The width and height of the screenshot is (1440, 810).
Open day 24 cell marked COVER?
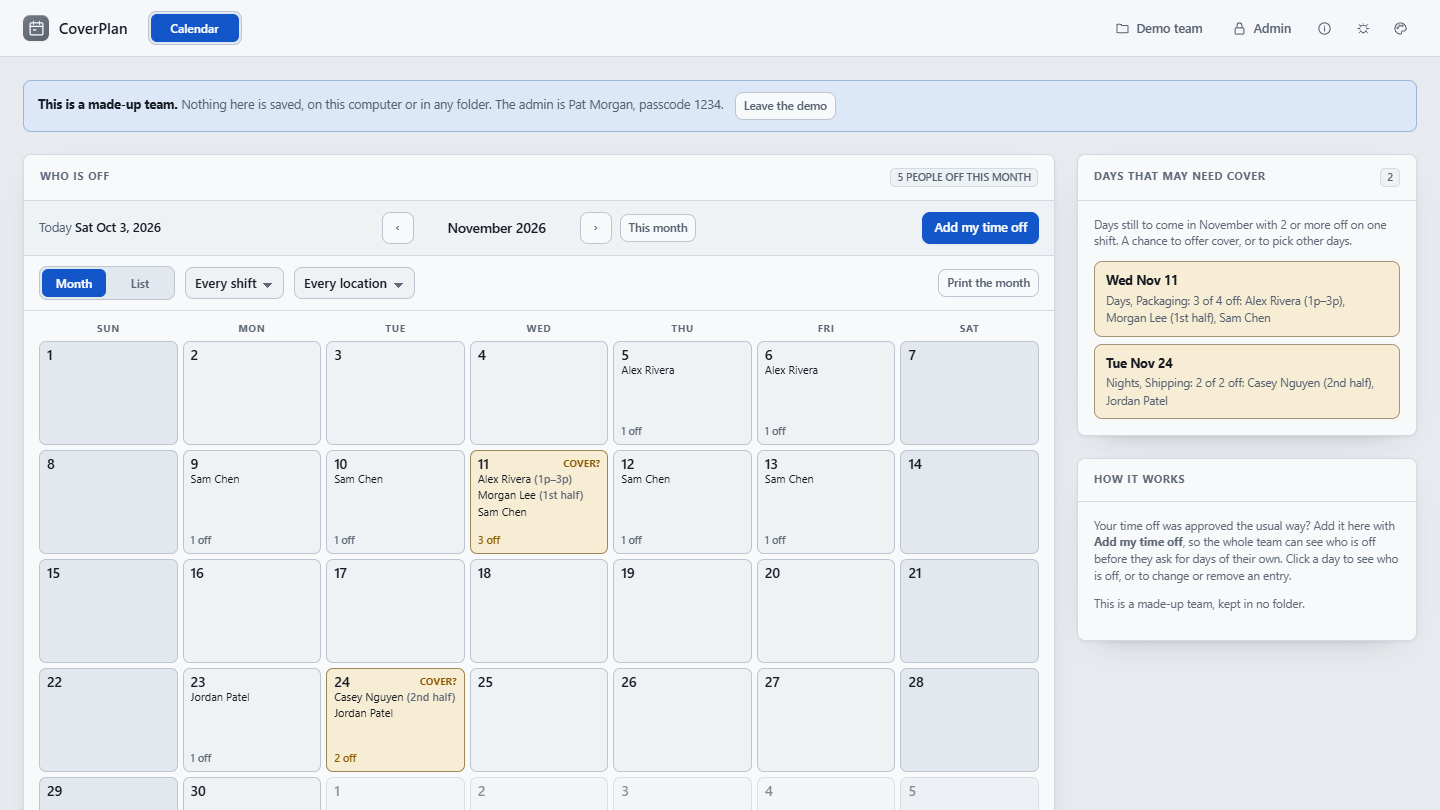(x=395, y=720)
